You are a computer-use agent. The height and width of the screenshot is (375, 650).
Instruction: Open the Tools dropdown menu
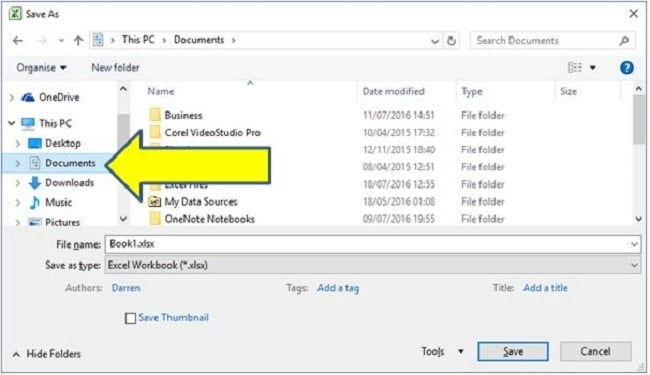tap(442, 352)
